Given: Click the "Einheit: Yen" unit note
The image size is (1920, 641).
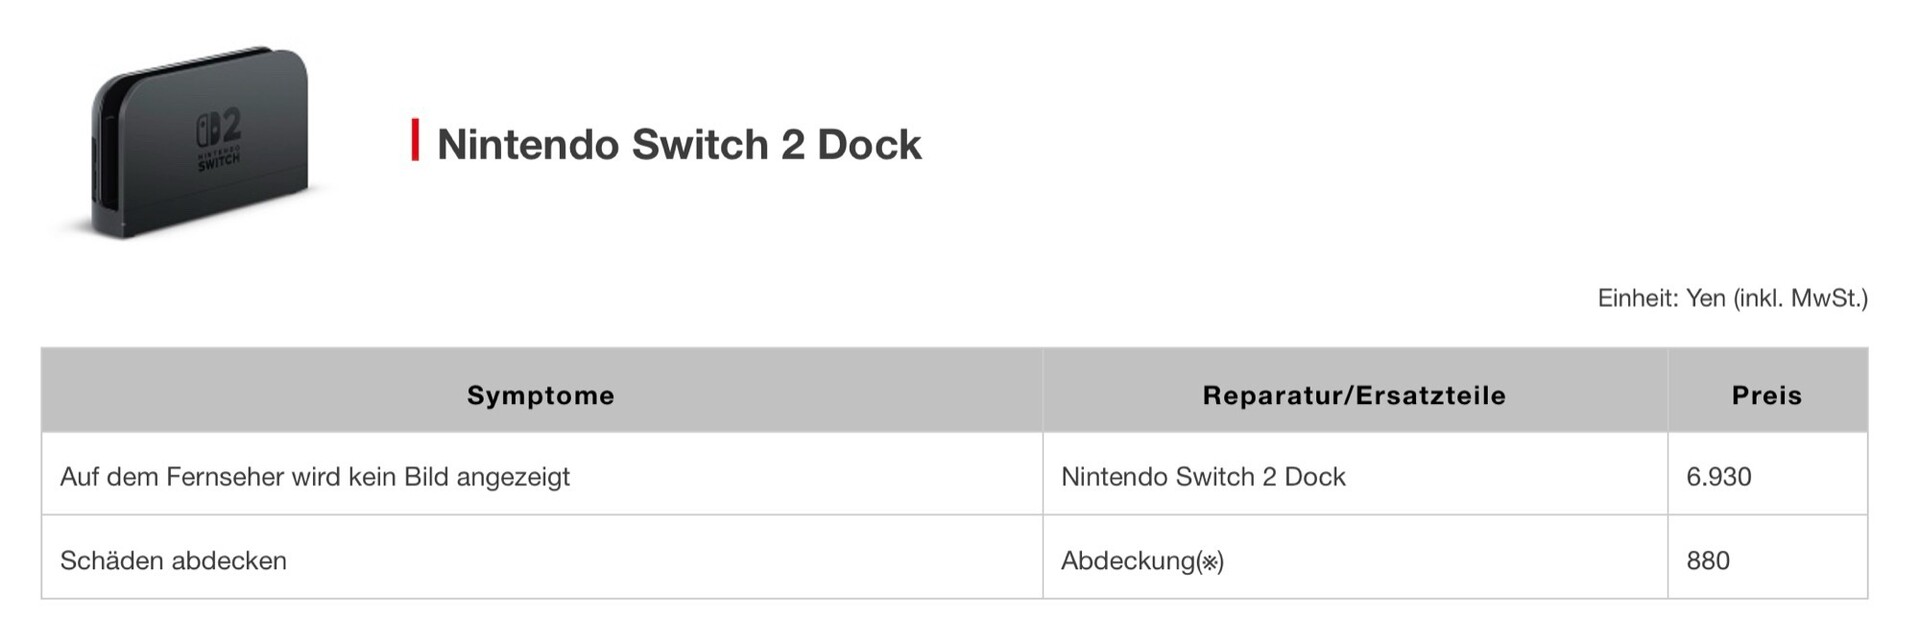Looking at the screenshot, I should point(1661,298).
